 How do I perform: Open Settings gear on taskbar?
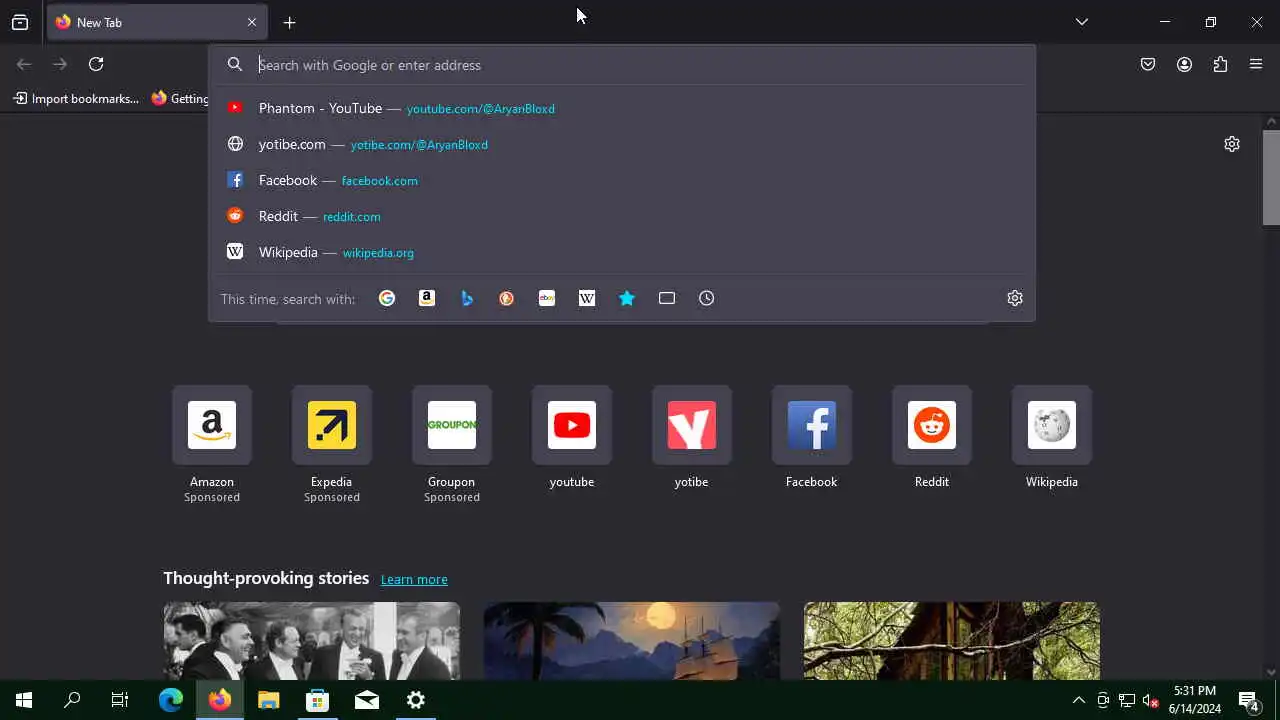[416, 700]
